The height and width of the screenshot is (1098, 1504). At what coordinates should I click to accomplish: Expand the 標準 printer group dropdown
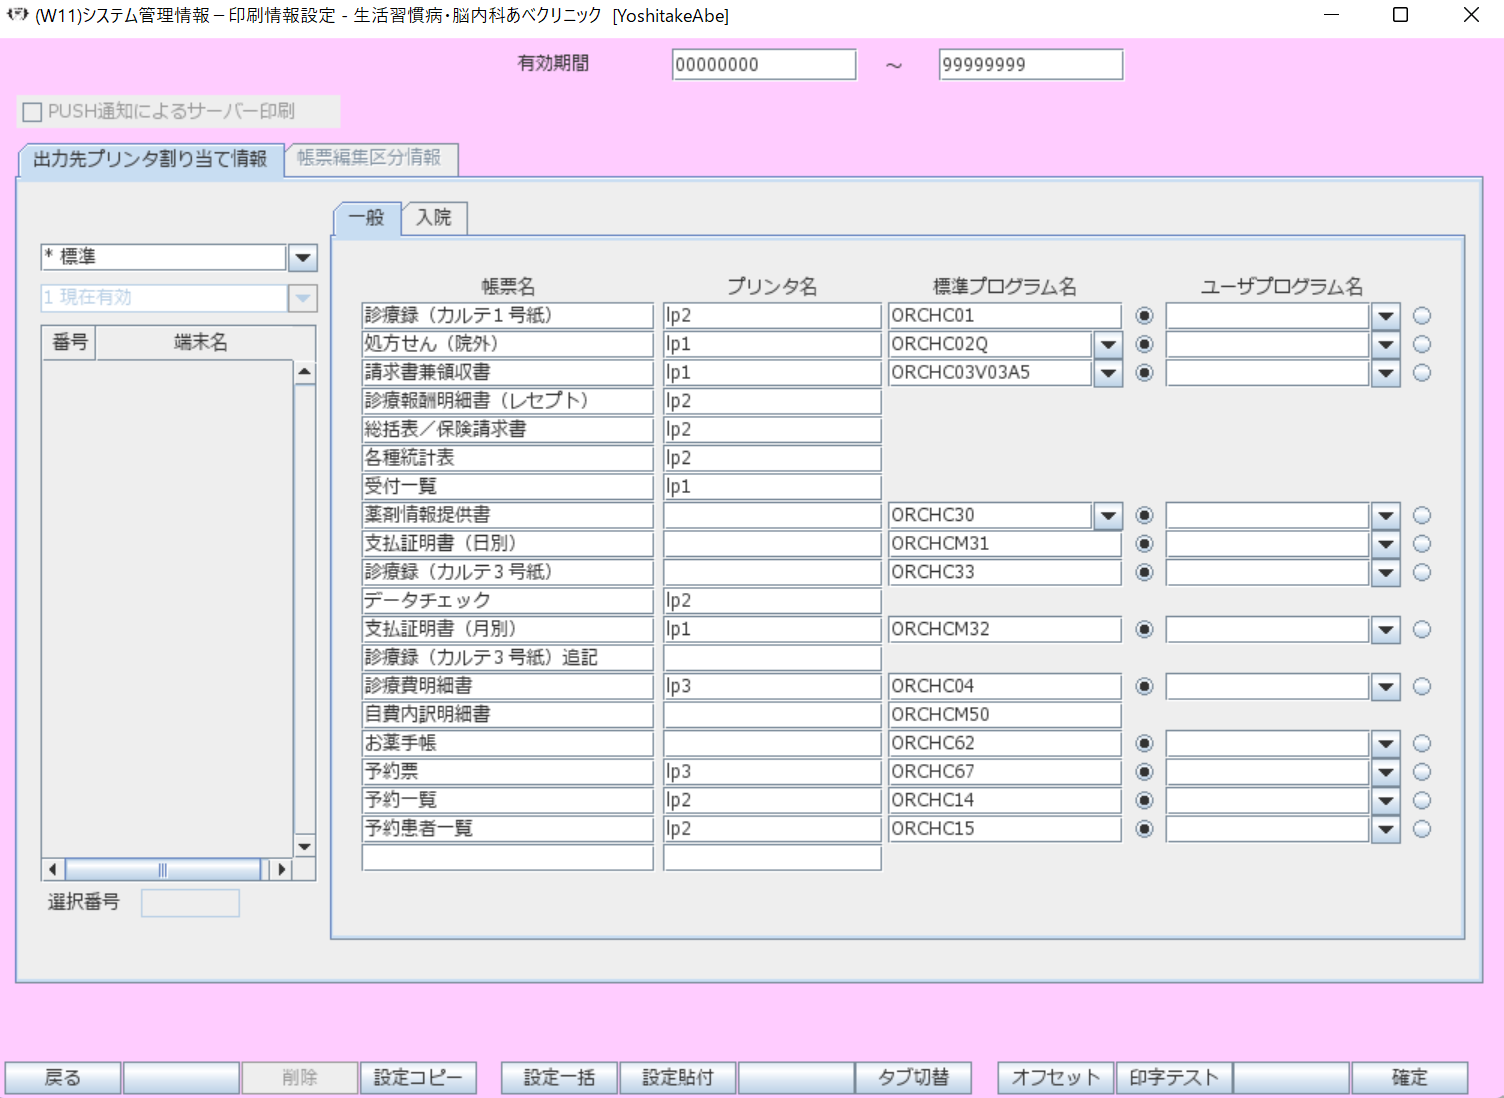[302, 258]
